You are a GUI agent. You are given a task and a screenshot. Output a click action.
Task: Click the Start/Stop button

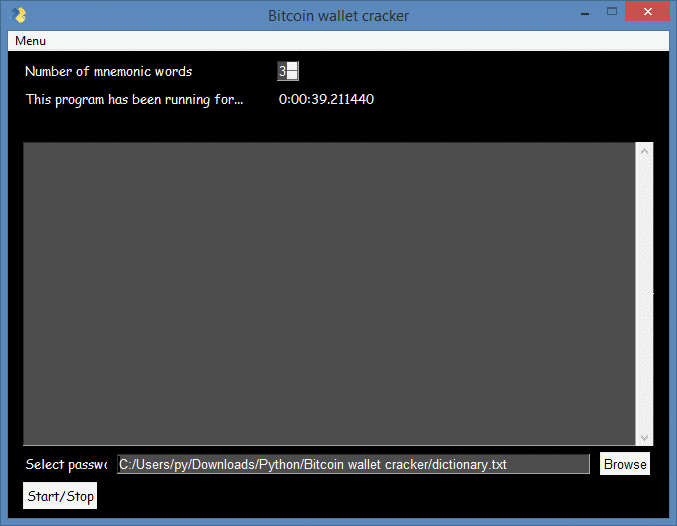[60, 496]
